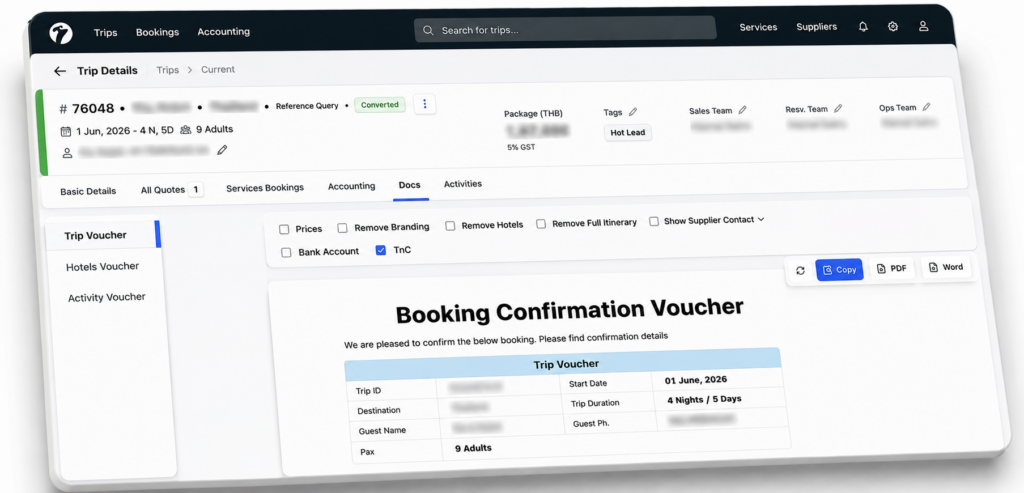The height and width of the screenshot is (493, 1024).
Task: Click the 9 Adults Pax value in table
Action: pyautogui.click(x=473, y=448)
